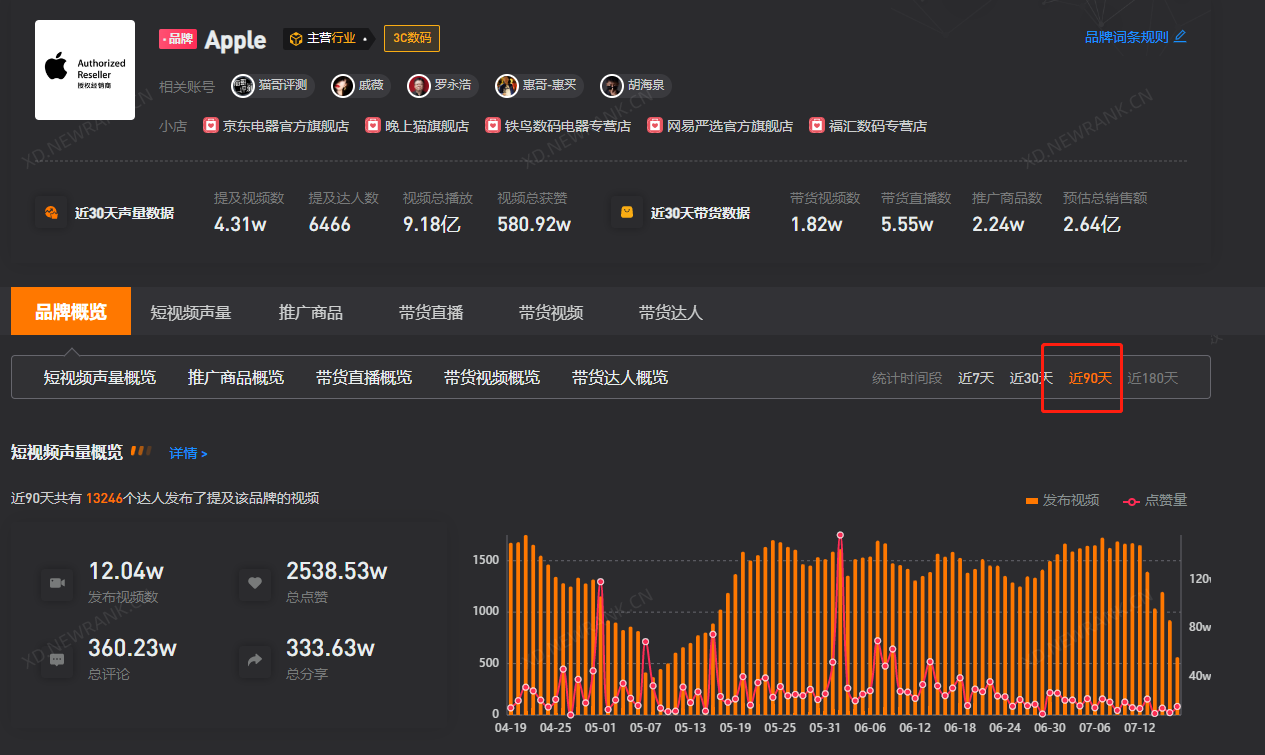
Task: Click the 13246 talent count text
Action: pos(105,498)
